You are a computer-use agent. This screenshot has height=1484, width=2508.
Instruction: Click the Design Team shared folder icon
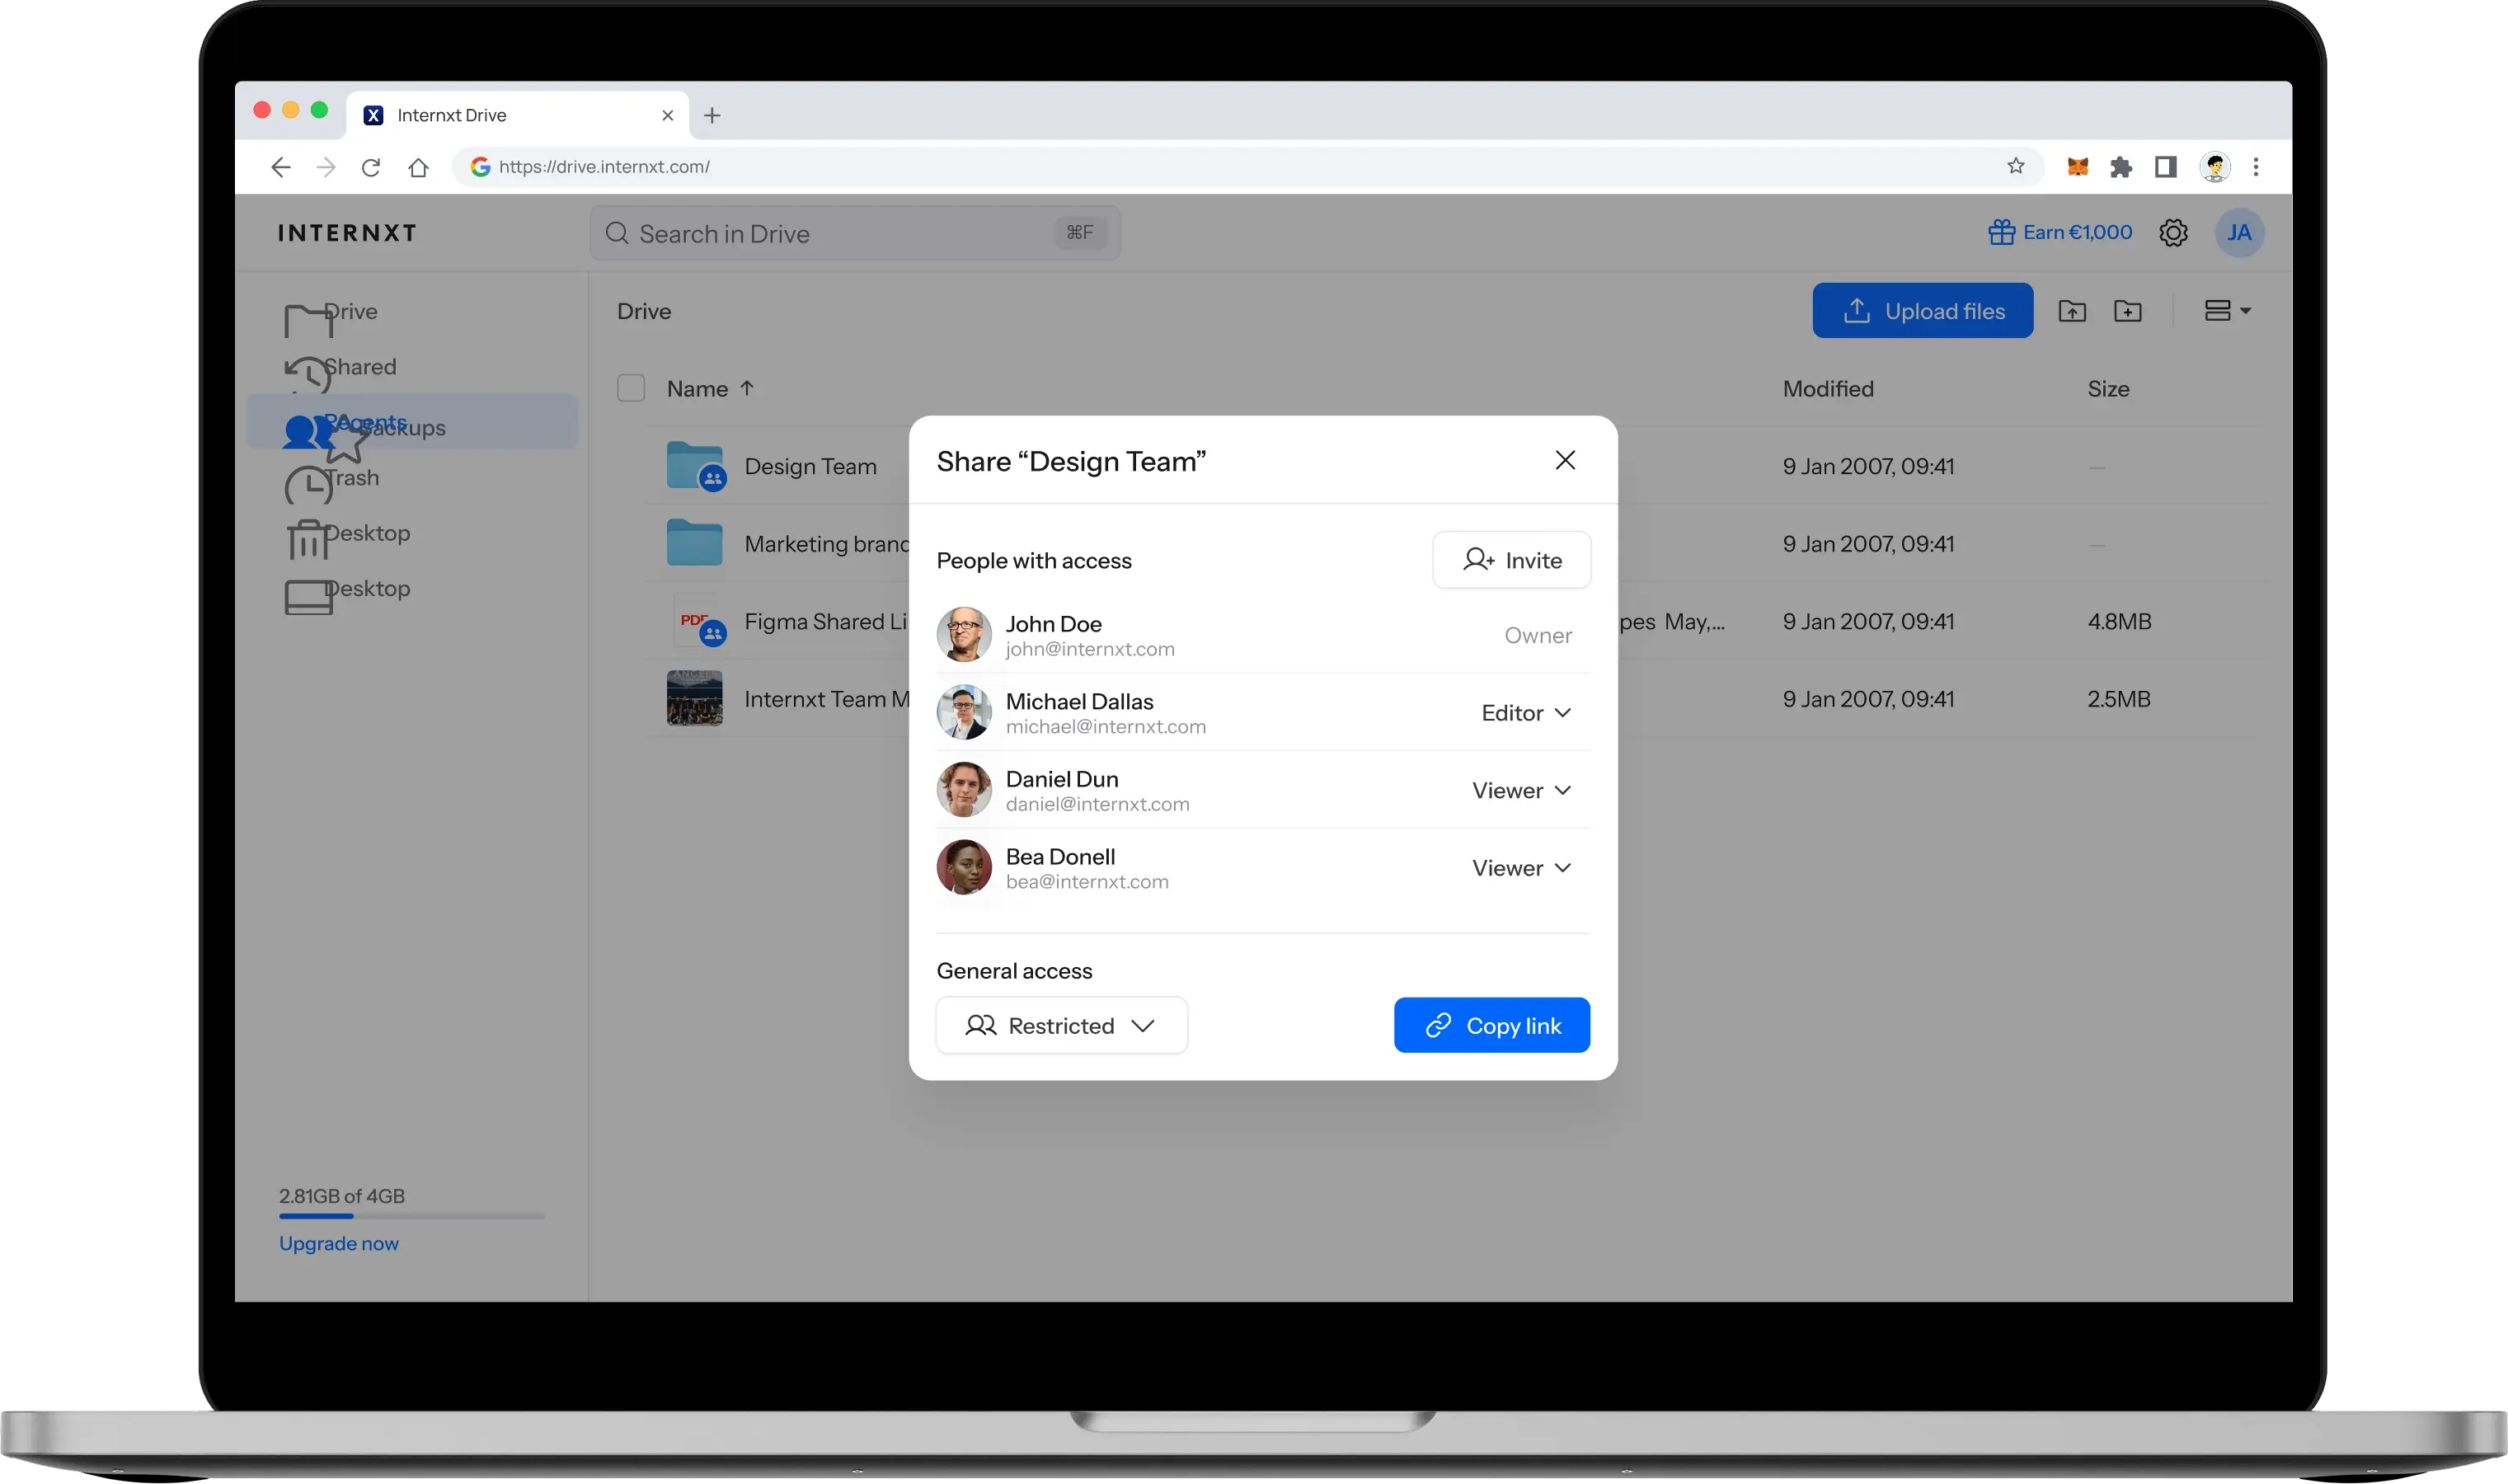[x=696, y=465]
